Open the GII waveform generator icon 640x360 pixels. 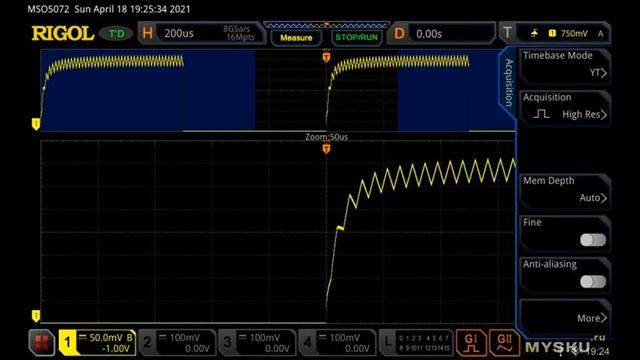[504, 342]
